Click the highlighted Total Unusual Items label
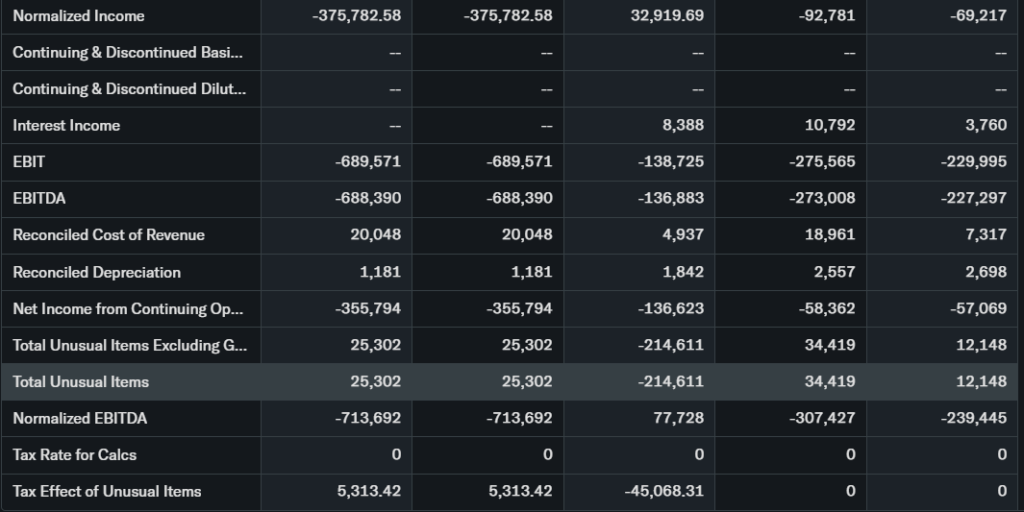Image resolution: width=1024 pixels, height=512 pixels. tap(80, 381)
